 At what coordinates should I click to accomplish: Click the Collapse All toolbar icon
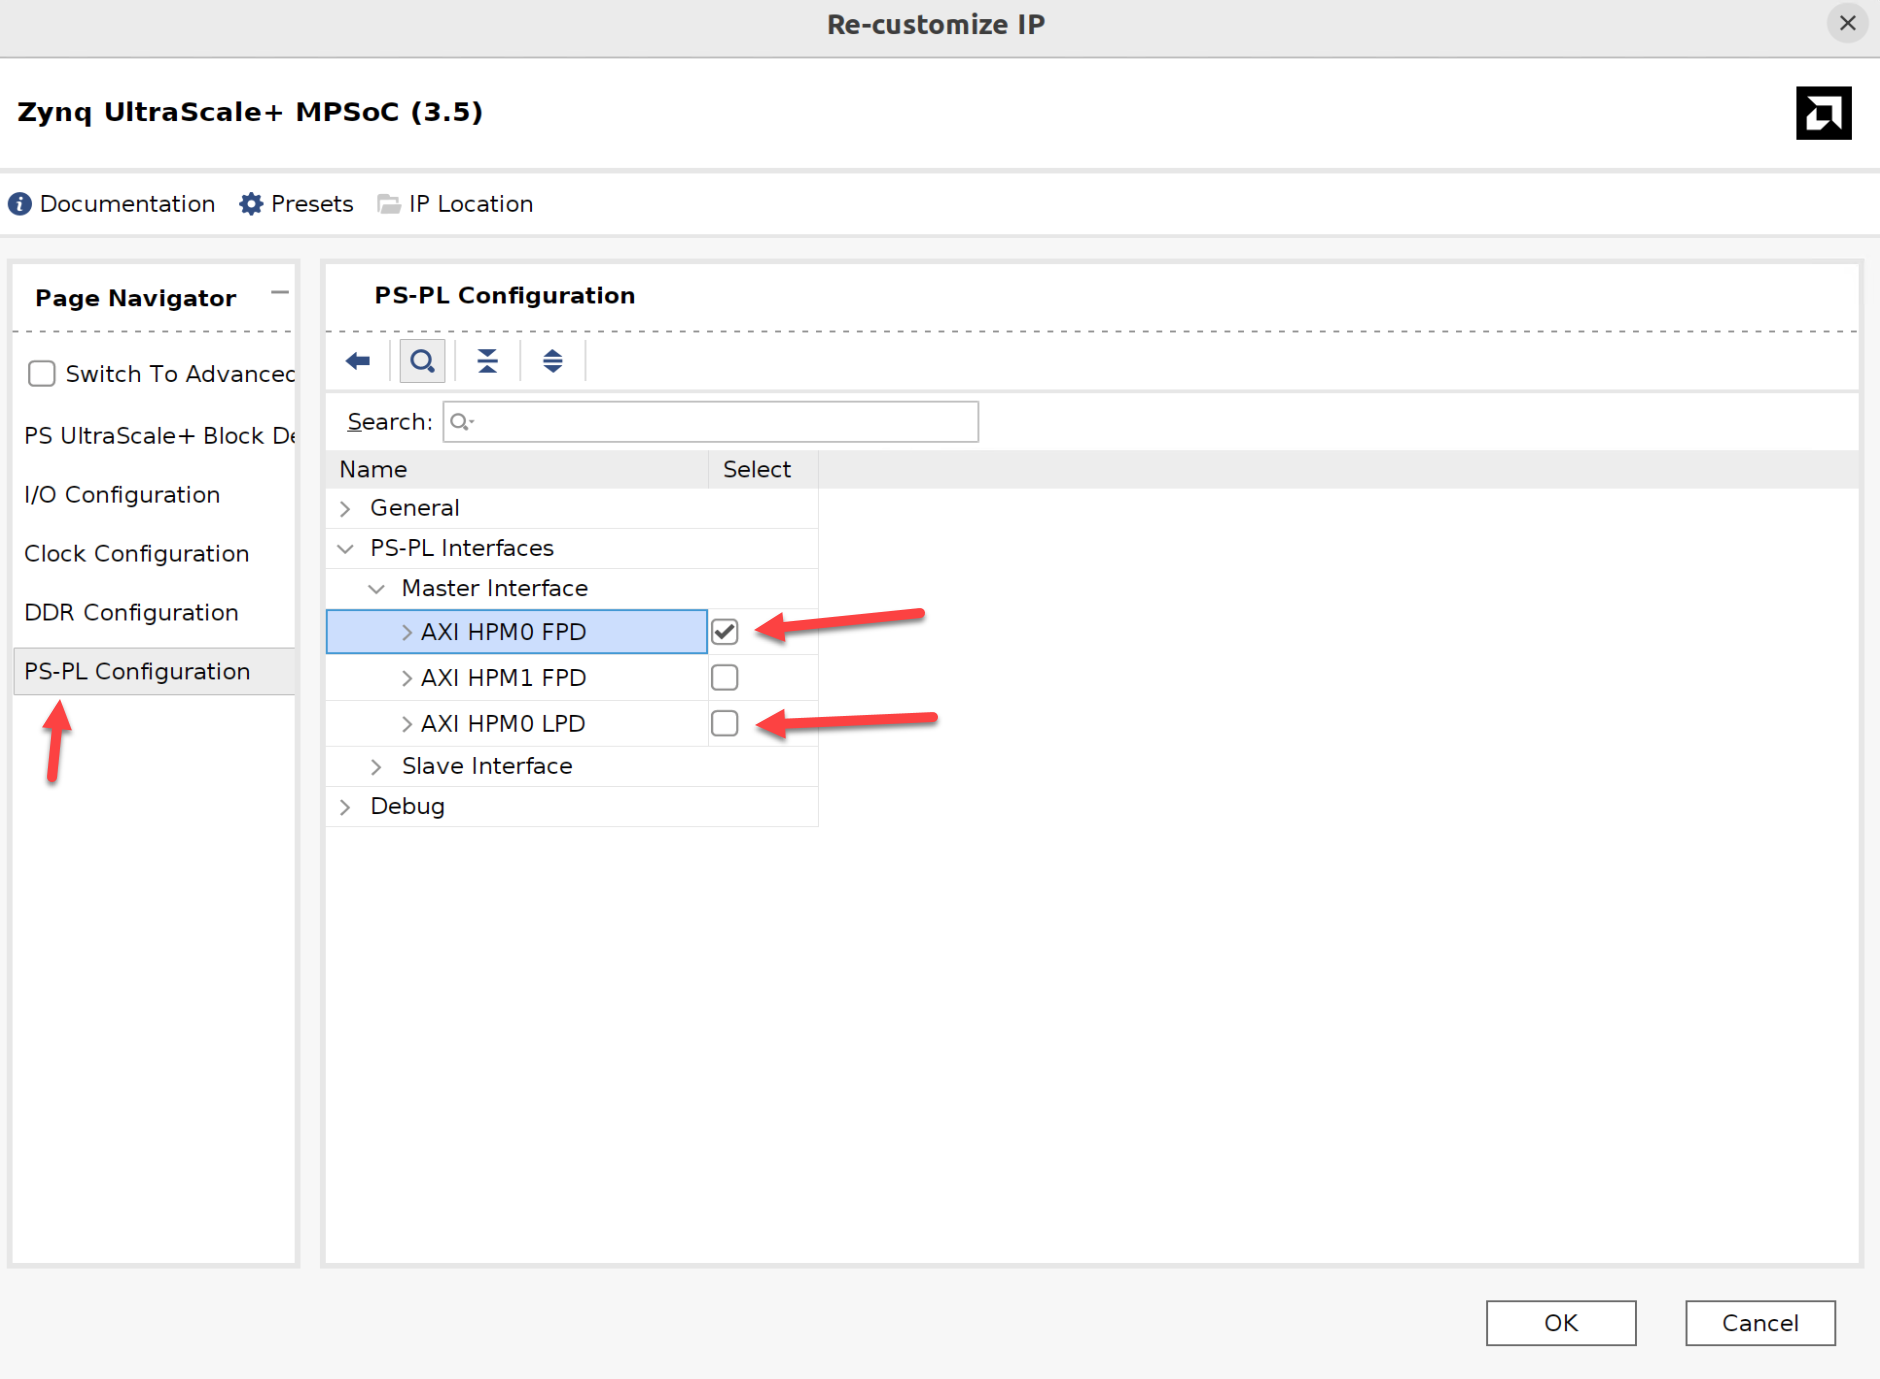487,361
